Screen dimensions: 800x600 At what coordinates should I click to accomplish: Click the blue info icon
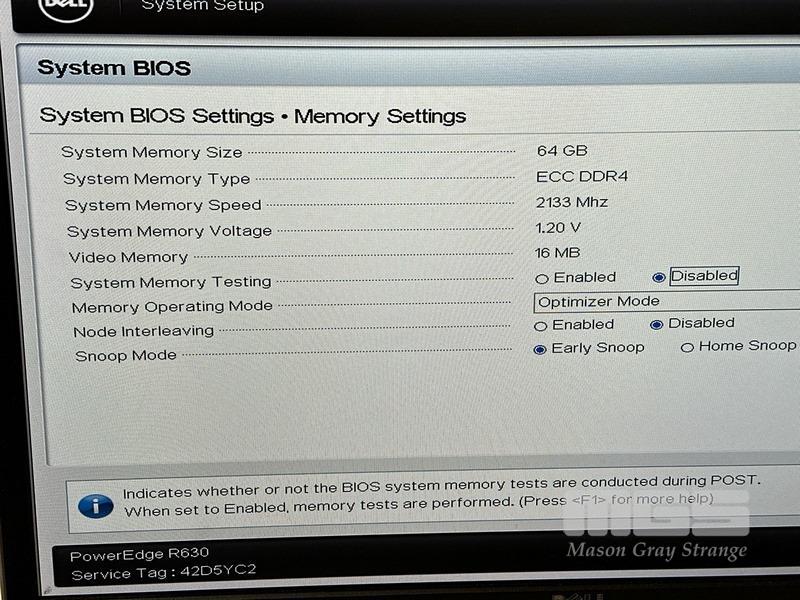(96, 506)
